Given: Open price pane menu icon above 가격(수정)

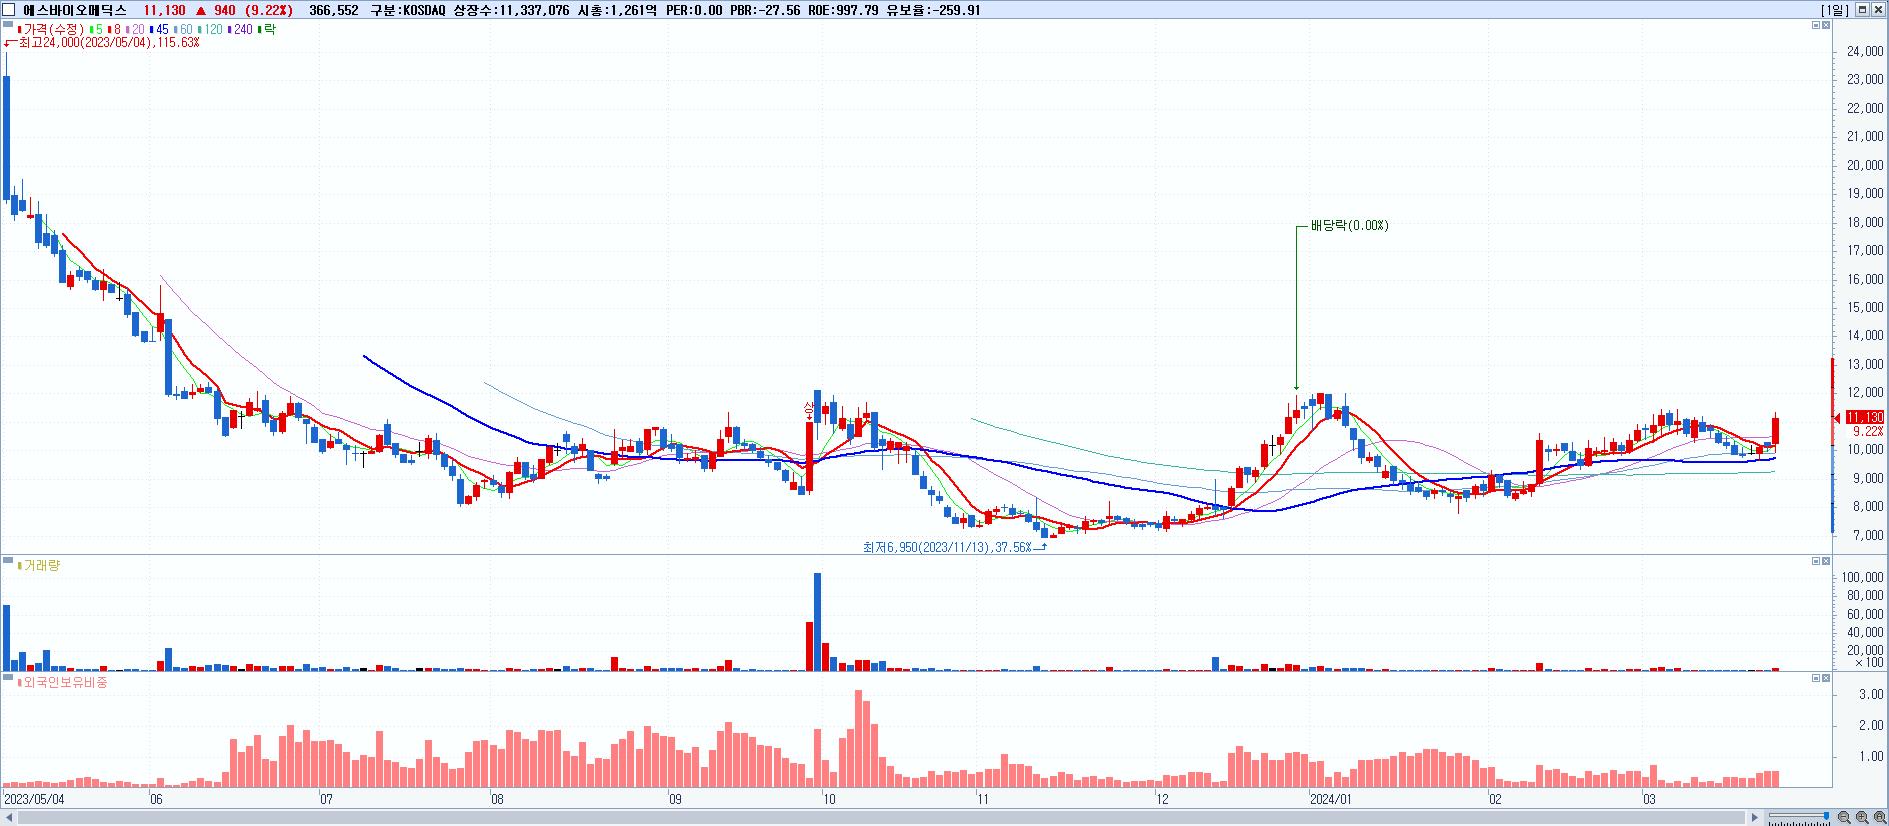Looking at the screenshot, I should [8, 23].
